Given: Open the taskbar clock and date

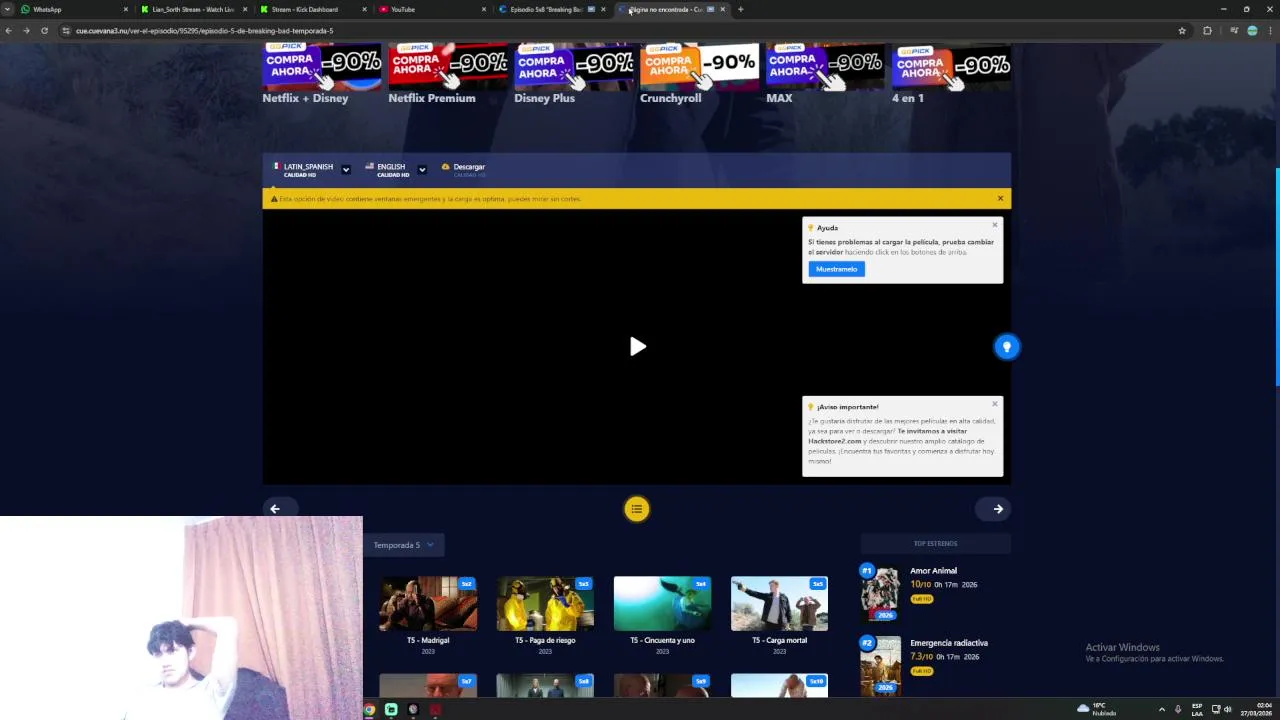Looking at the screenshot, I should tap(1258, 710).
